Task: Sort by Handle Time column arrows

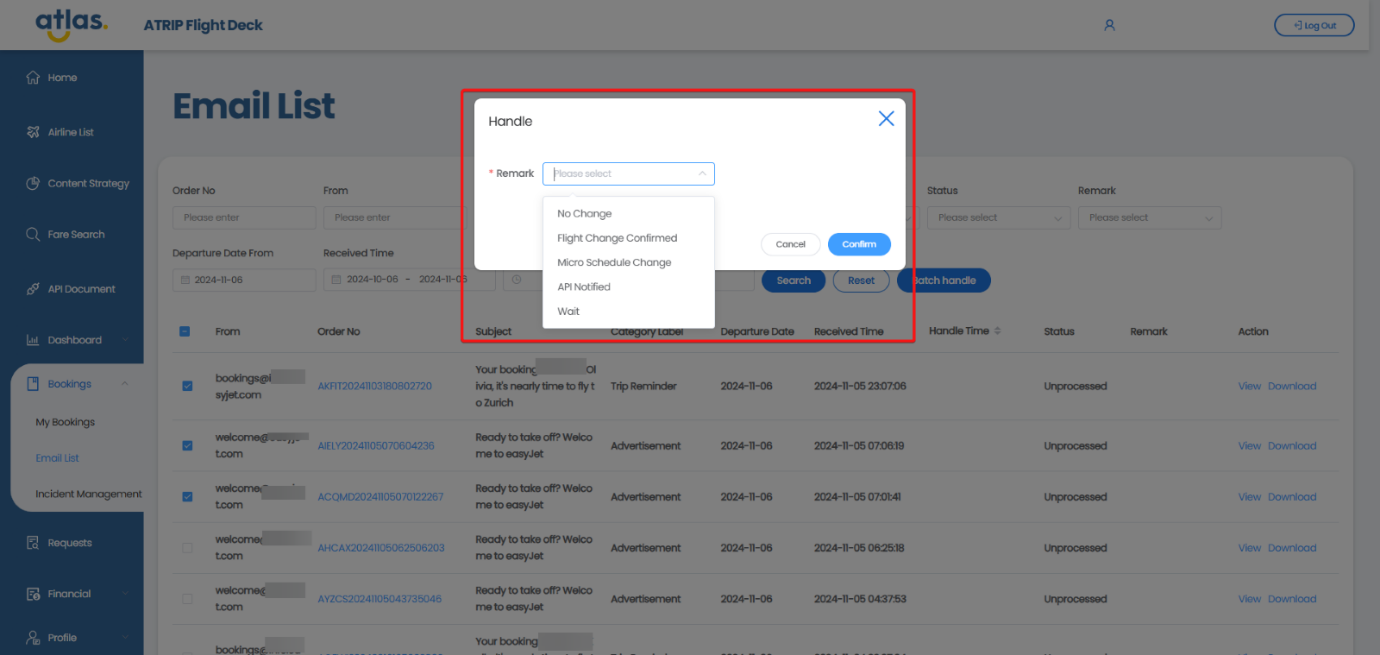Action: (x=997, y=331)
